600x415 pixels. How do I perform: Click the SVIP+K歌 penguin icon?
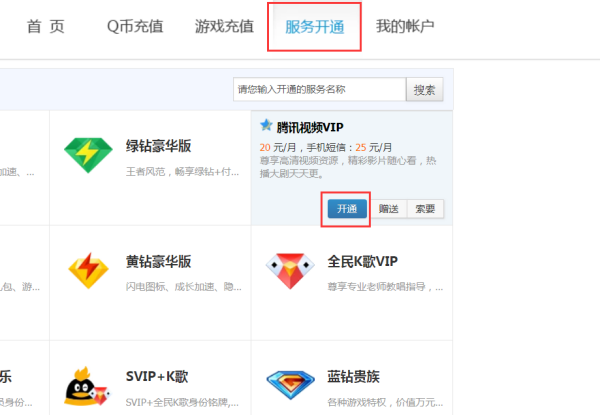88,386
